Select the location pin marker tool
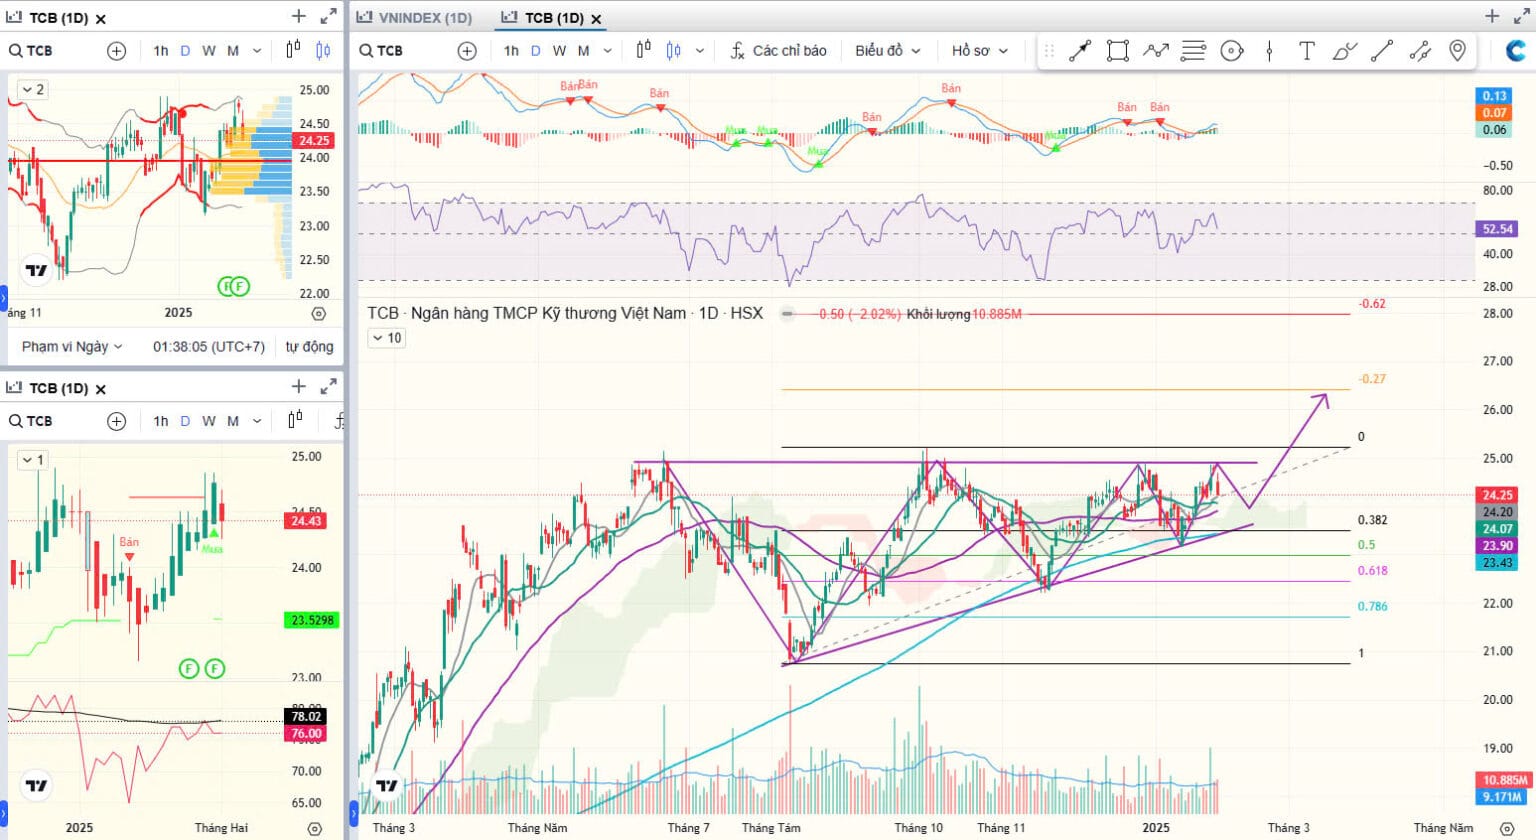Viewport: 1536px width, 840px height. (1457, 51)
